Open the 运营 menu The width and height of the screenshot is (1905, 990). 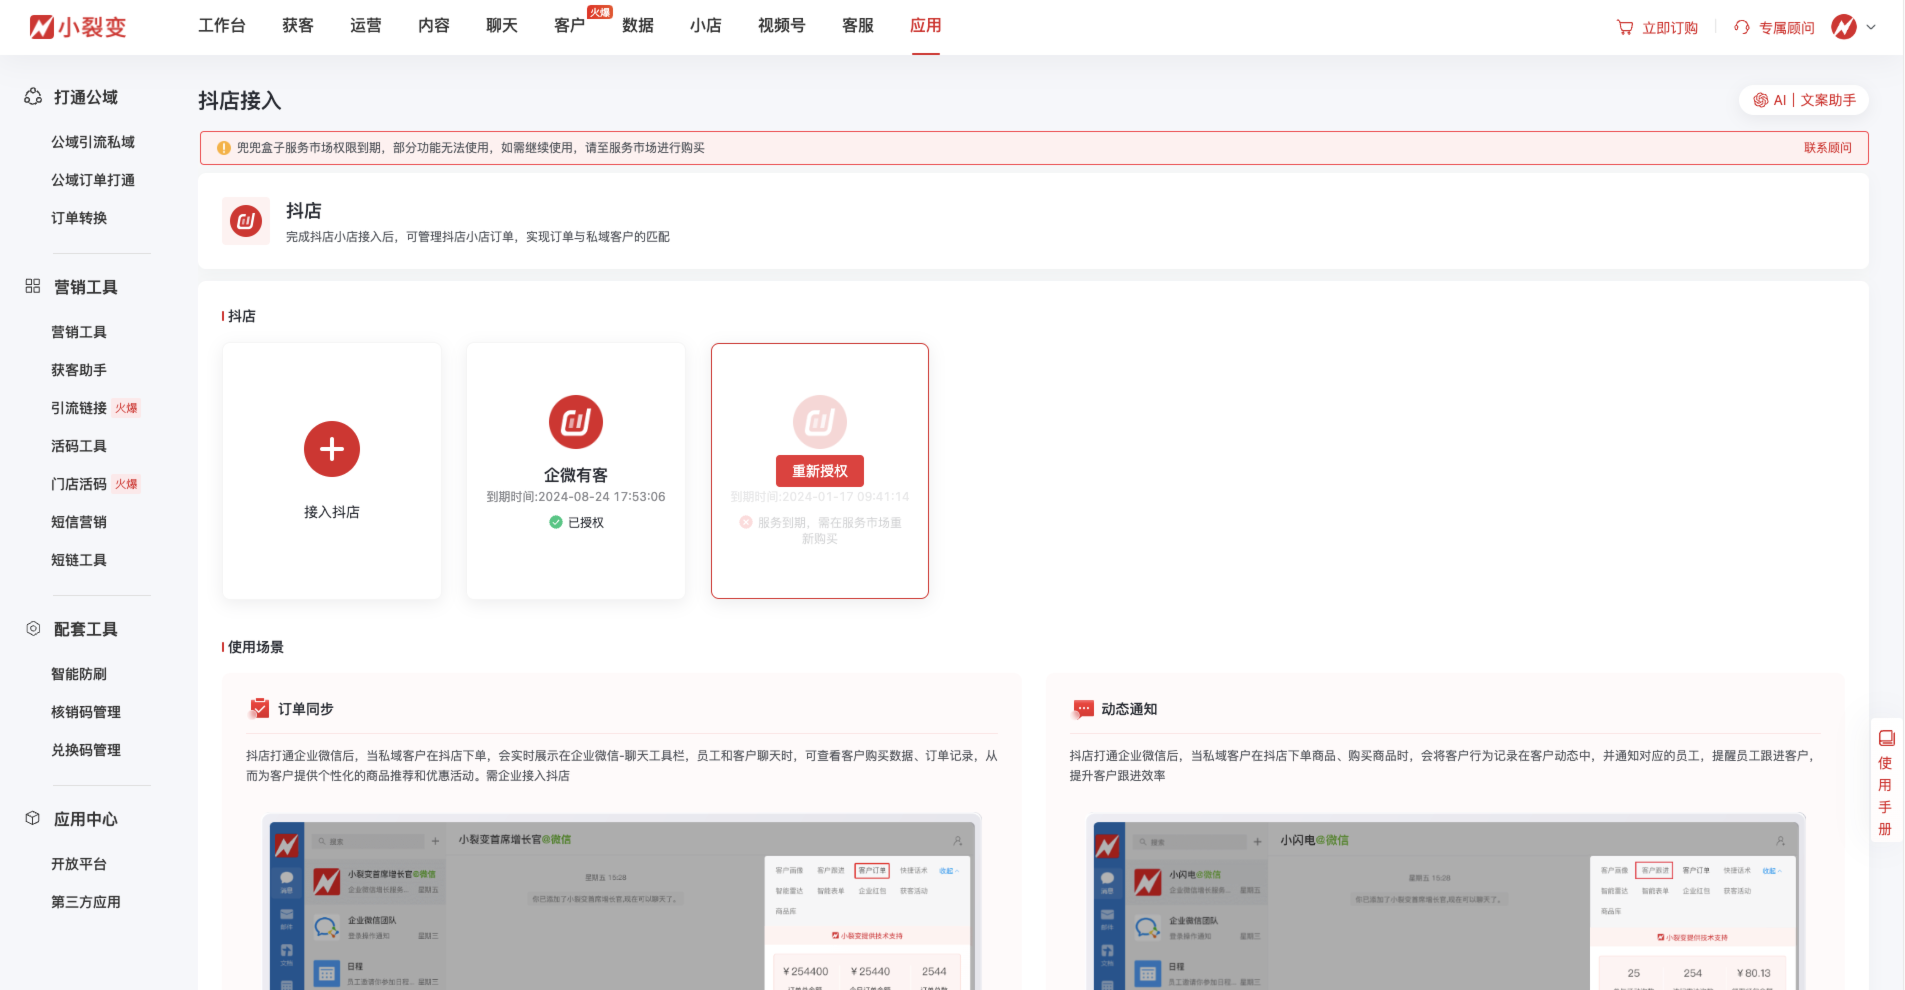pyautogui.click(x=366, y=26)
